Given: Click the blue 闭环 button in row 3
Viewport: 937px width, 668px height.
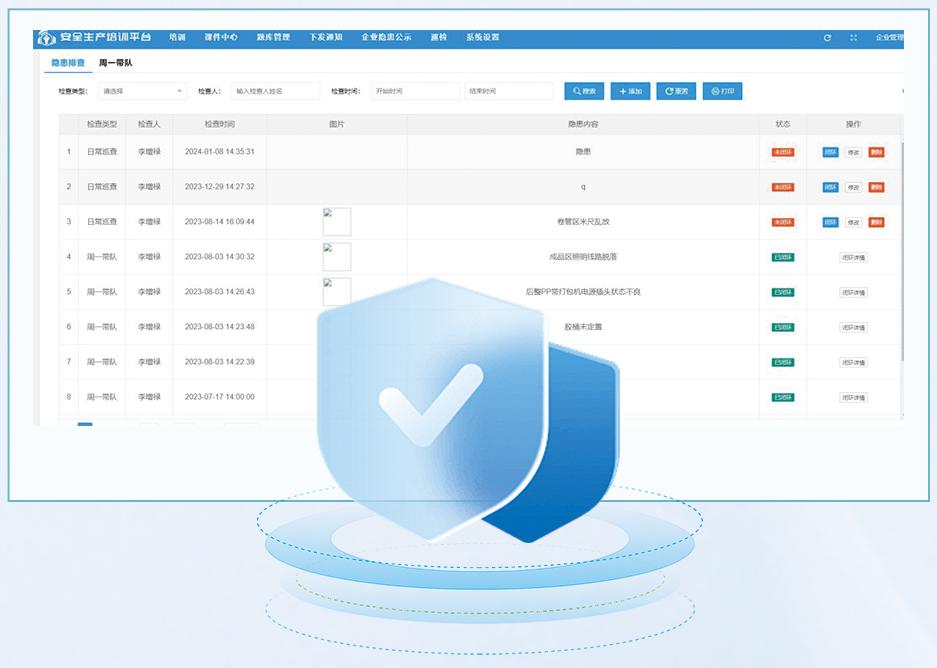Looking at the screenshot, I should click(830, 222).
